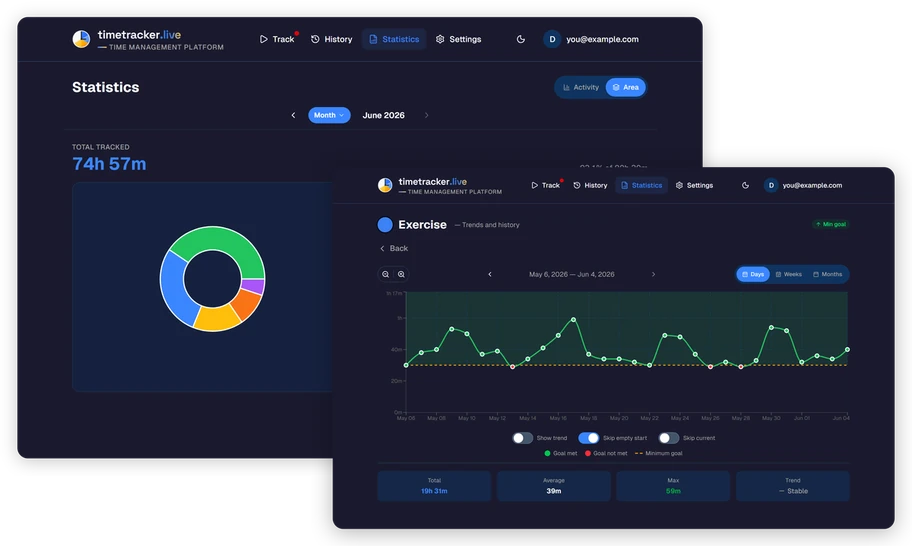Click the Settings gear icon in the front window
This screenshot has height=546, width=912.
coord(679,185)
